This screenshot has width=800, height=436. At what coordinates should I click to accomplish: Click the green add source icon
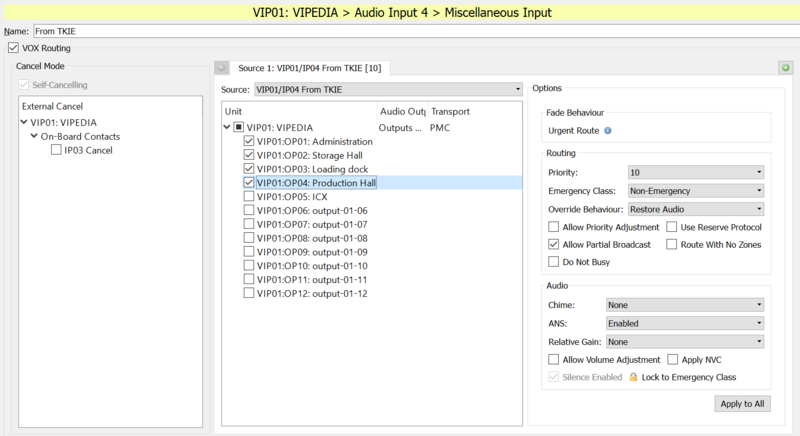785,68
